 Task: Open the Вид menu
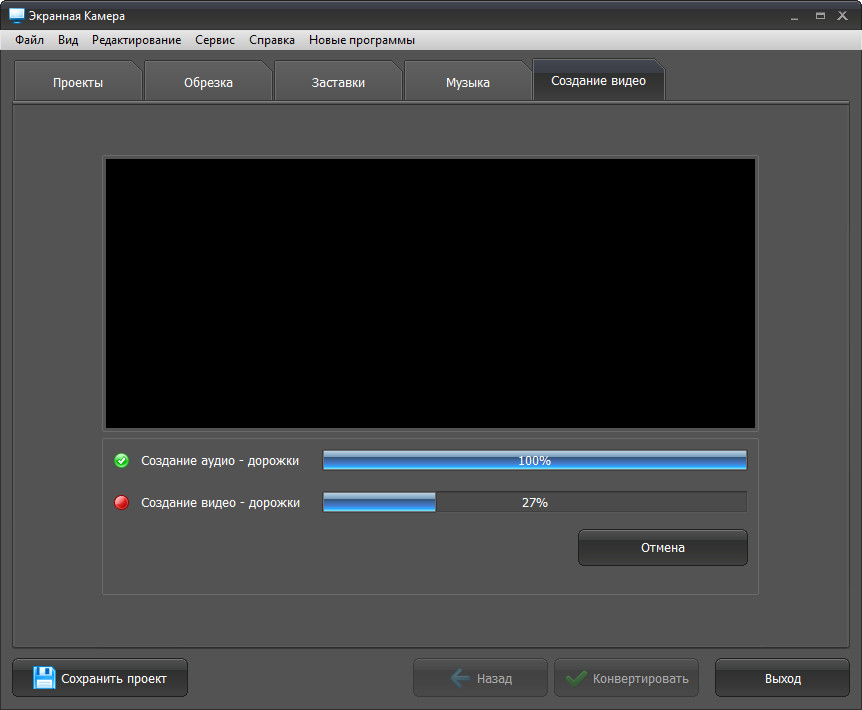click(68, 40)
